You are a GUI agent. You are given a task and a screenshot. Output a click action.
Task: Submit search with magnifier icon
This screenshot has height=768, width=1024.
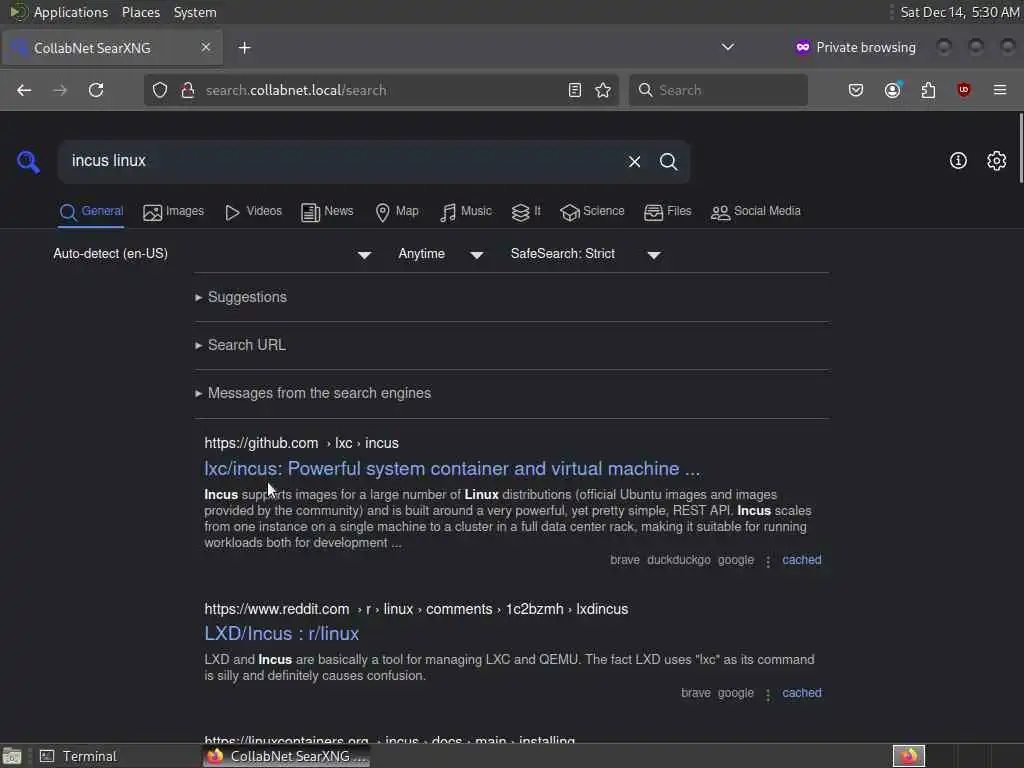click(x=668, y=161)
